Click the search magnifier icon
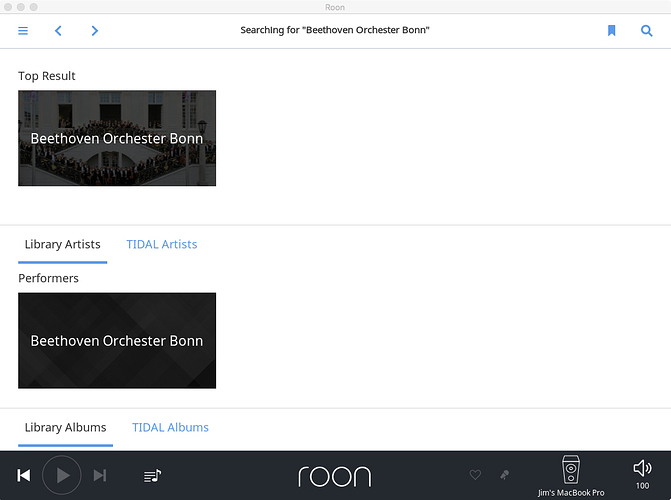The height and width of the screenshot is (500, 671). click(646, 30)
